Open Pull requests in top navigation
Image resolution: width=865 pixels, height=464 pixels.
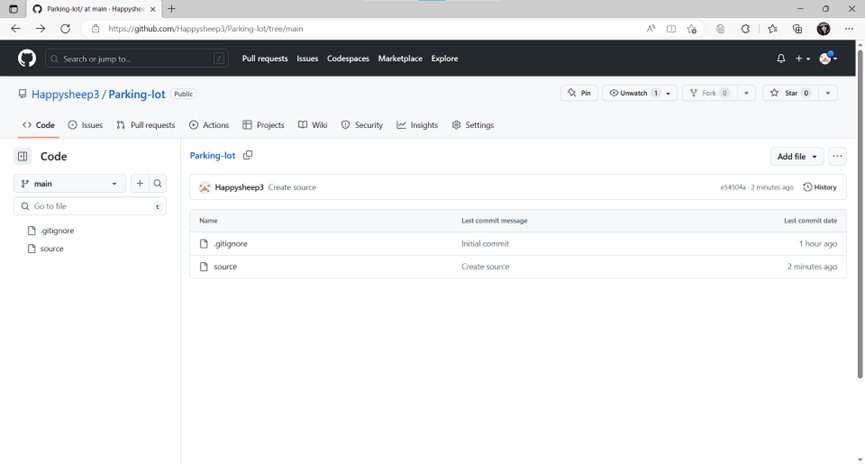tap(265, 58)
